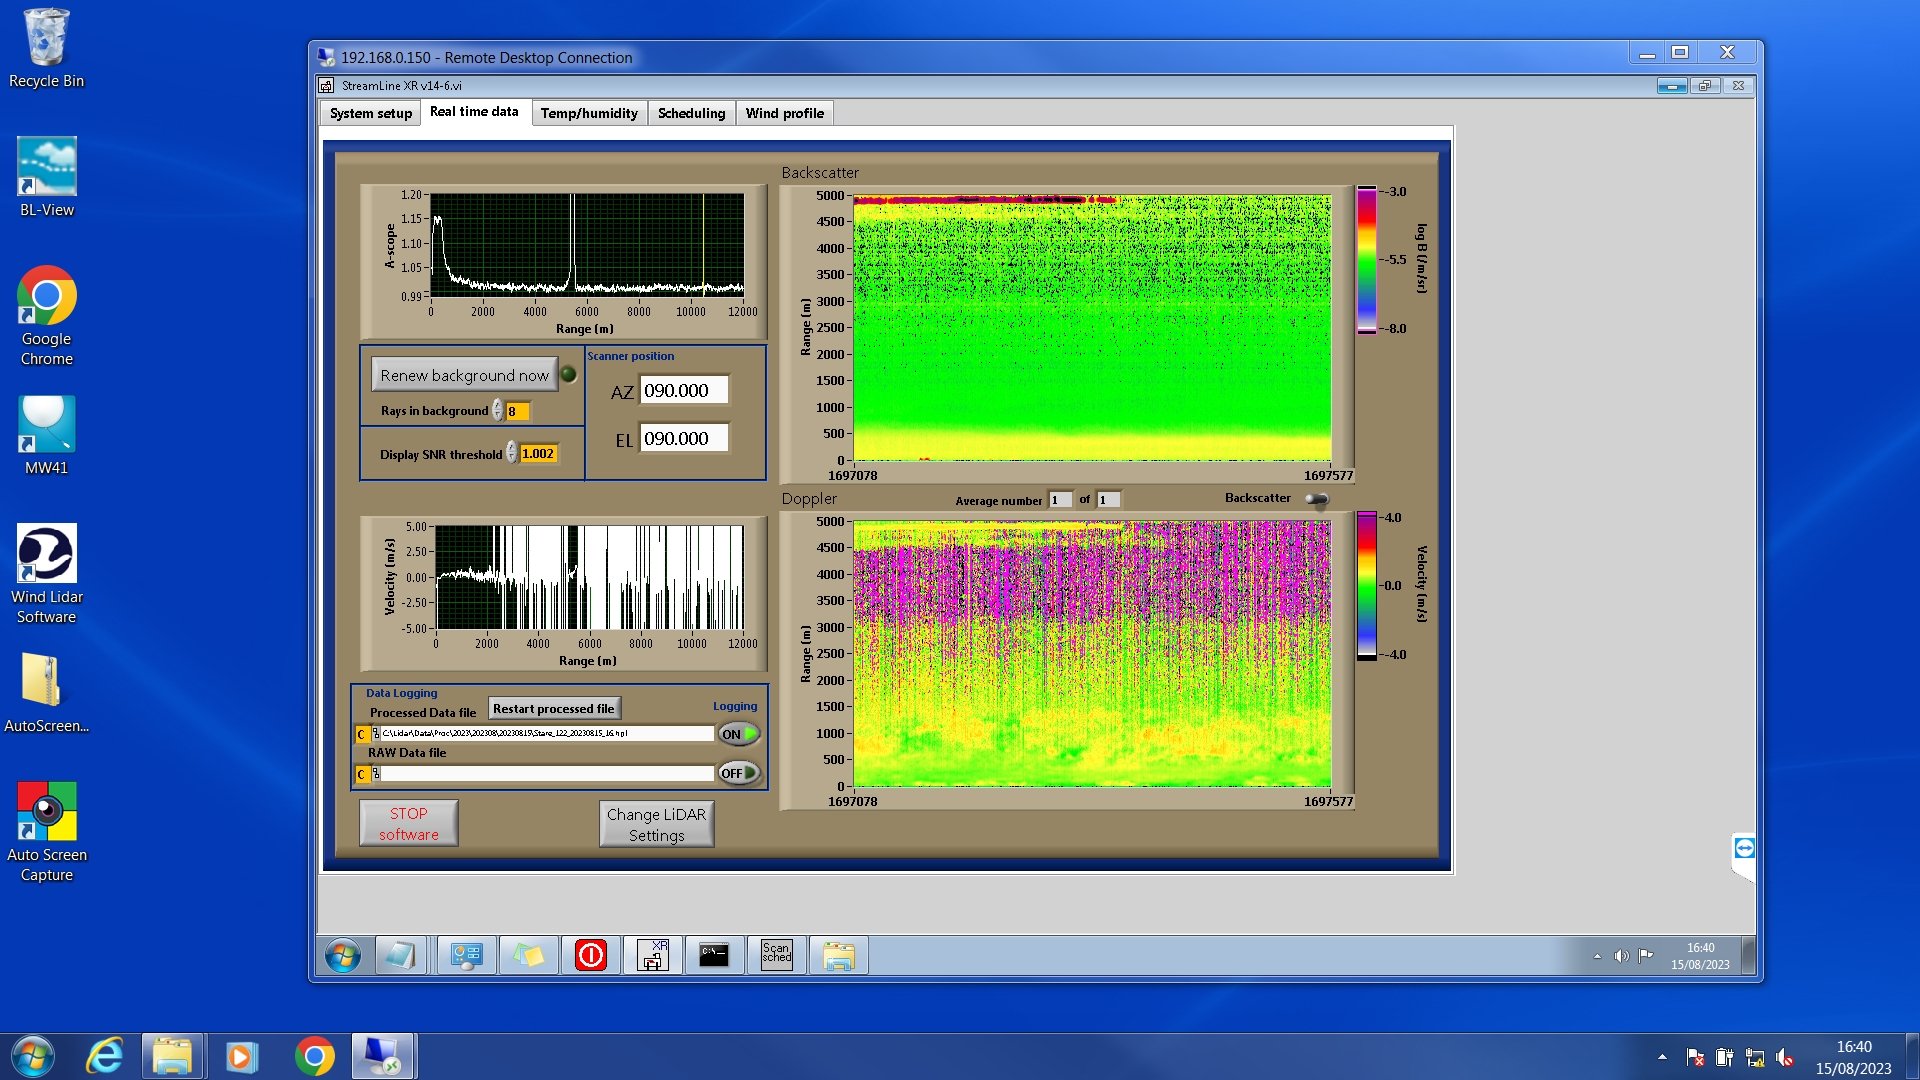
Task: Open the command prompt taskbar icon
Action: click(714, 955)
